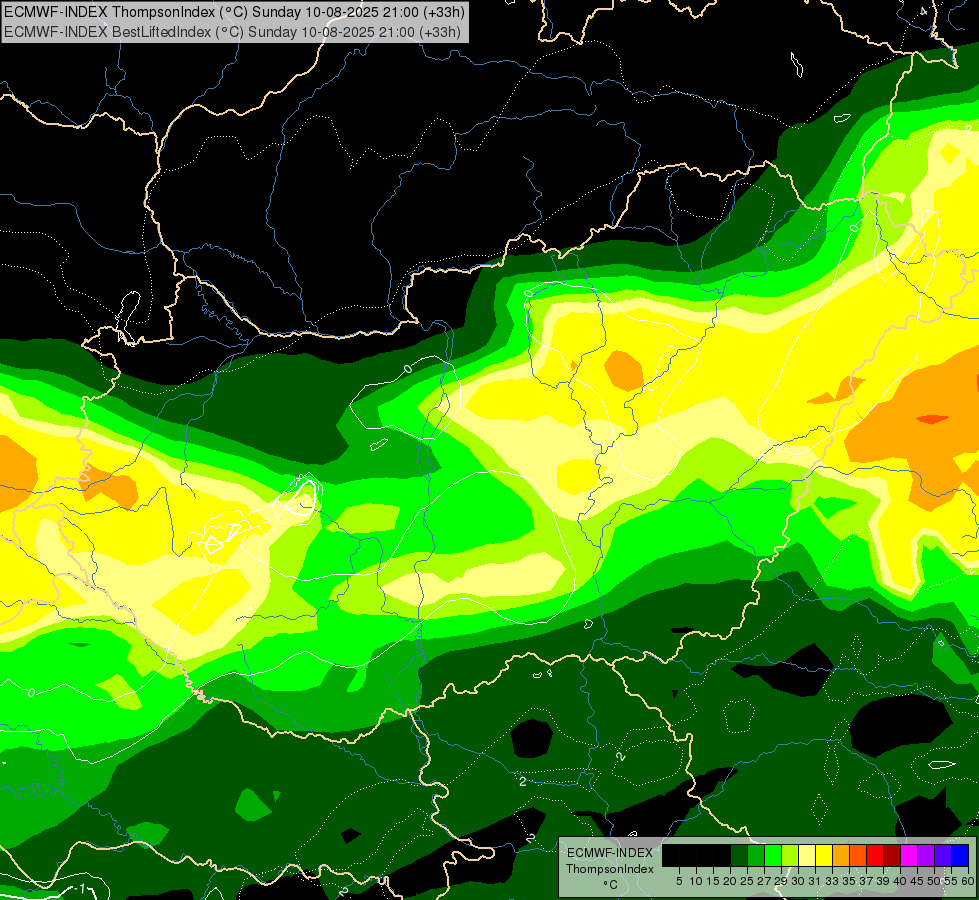
Task: Click the blue 55–60 legend swatch
Action: pyautogui.click(x=960, y=855)
